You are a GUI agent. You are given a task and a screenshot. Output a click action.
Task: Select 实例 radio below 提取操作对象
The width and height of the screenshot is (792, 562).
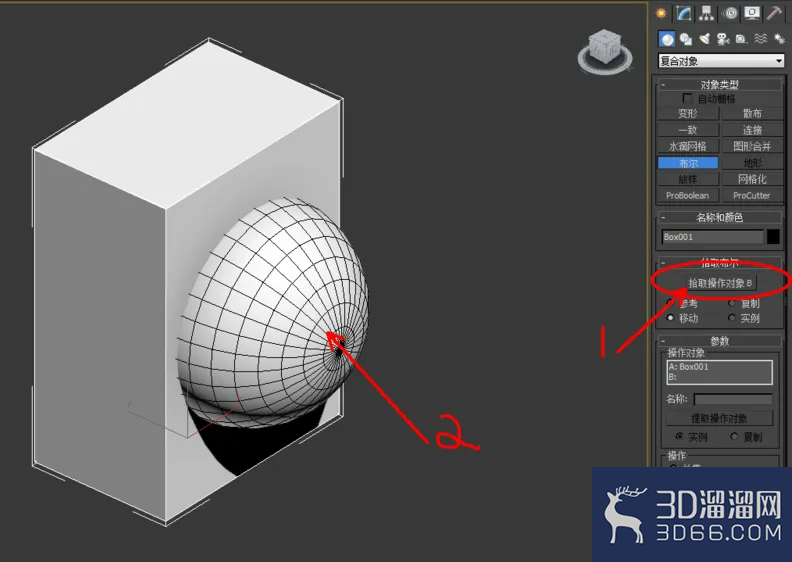click(679, 436)
